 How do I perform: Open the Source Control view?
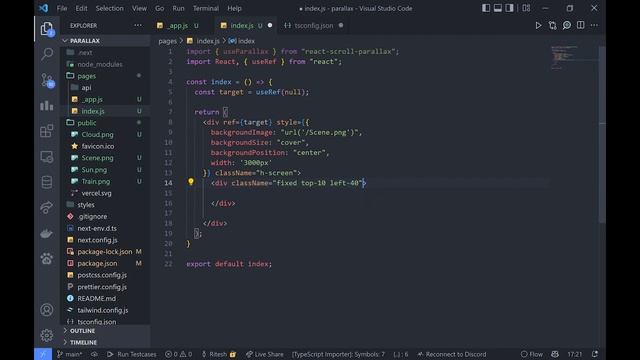click(x=47, y=80)
